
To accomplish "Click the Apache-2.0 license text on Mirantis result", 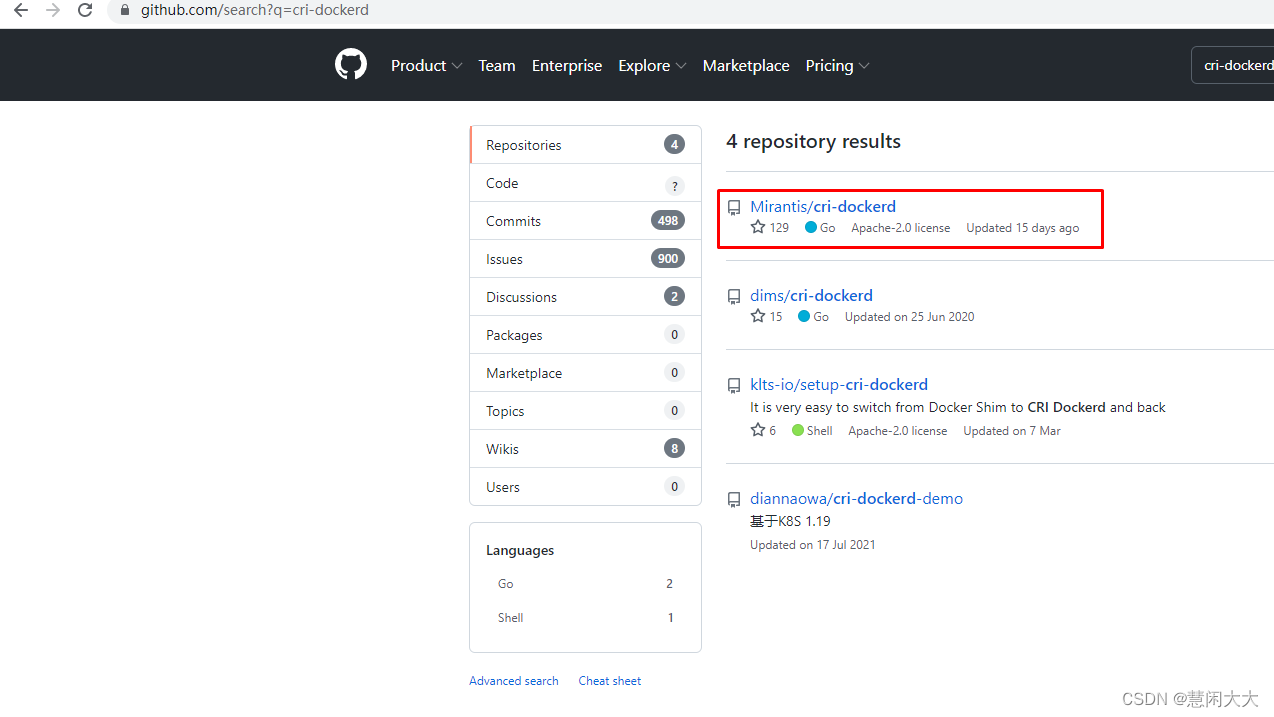I will [x=901, y=227].
